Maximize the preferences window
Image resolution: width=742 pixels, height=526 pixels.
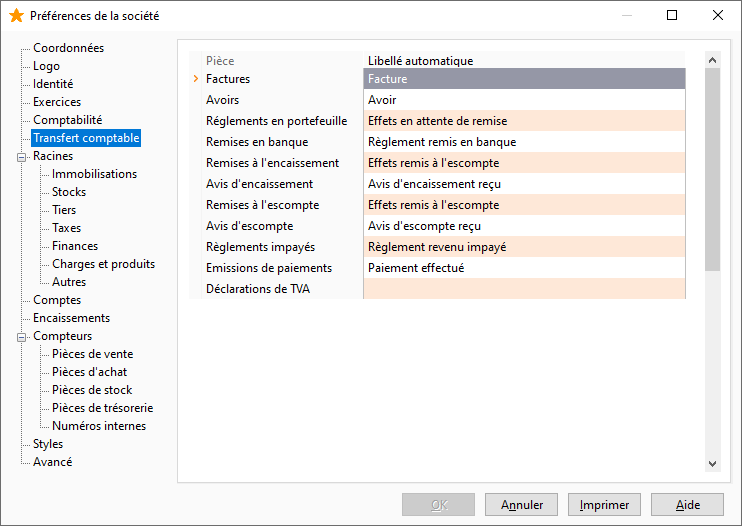point(671,15)
